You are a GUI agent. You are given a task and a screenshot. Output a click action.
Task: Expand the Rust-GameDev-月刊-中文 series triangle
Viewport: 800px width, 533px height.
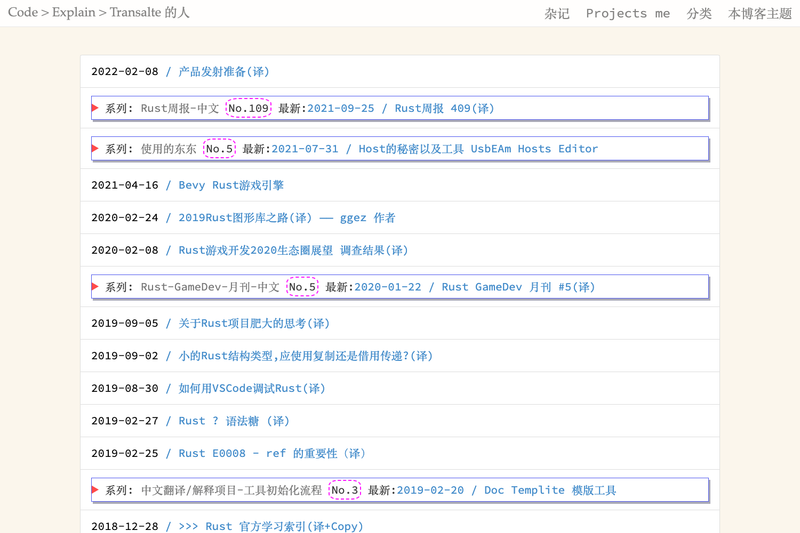coord(95,287)
